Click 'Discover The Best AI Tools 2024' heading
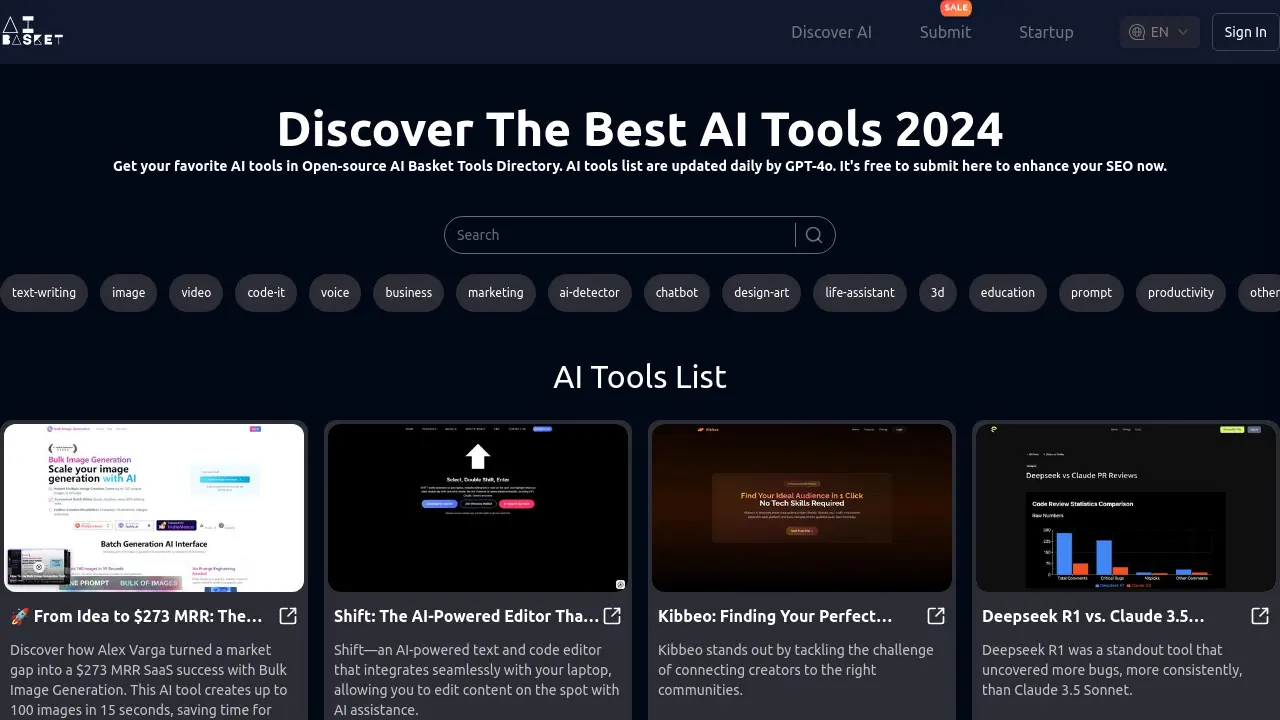The height and width of the screenshot is (720, 1280). pyautogui.click(x=640, y=129)
